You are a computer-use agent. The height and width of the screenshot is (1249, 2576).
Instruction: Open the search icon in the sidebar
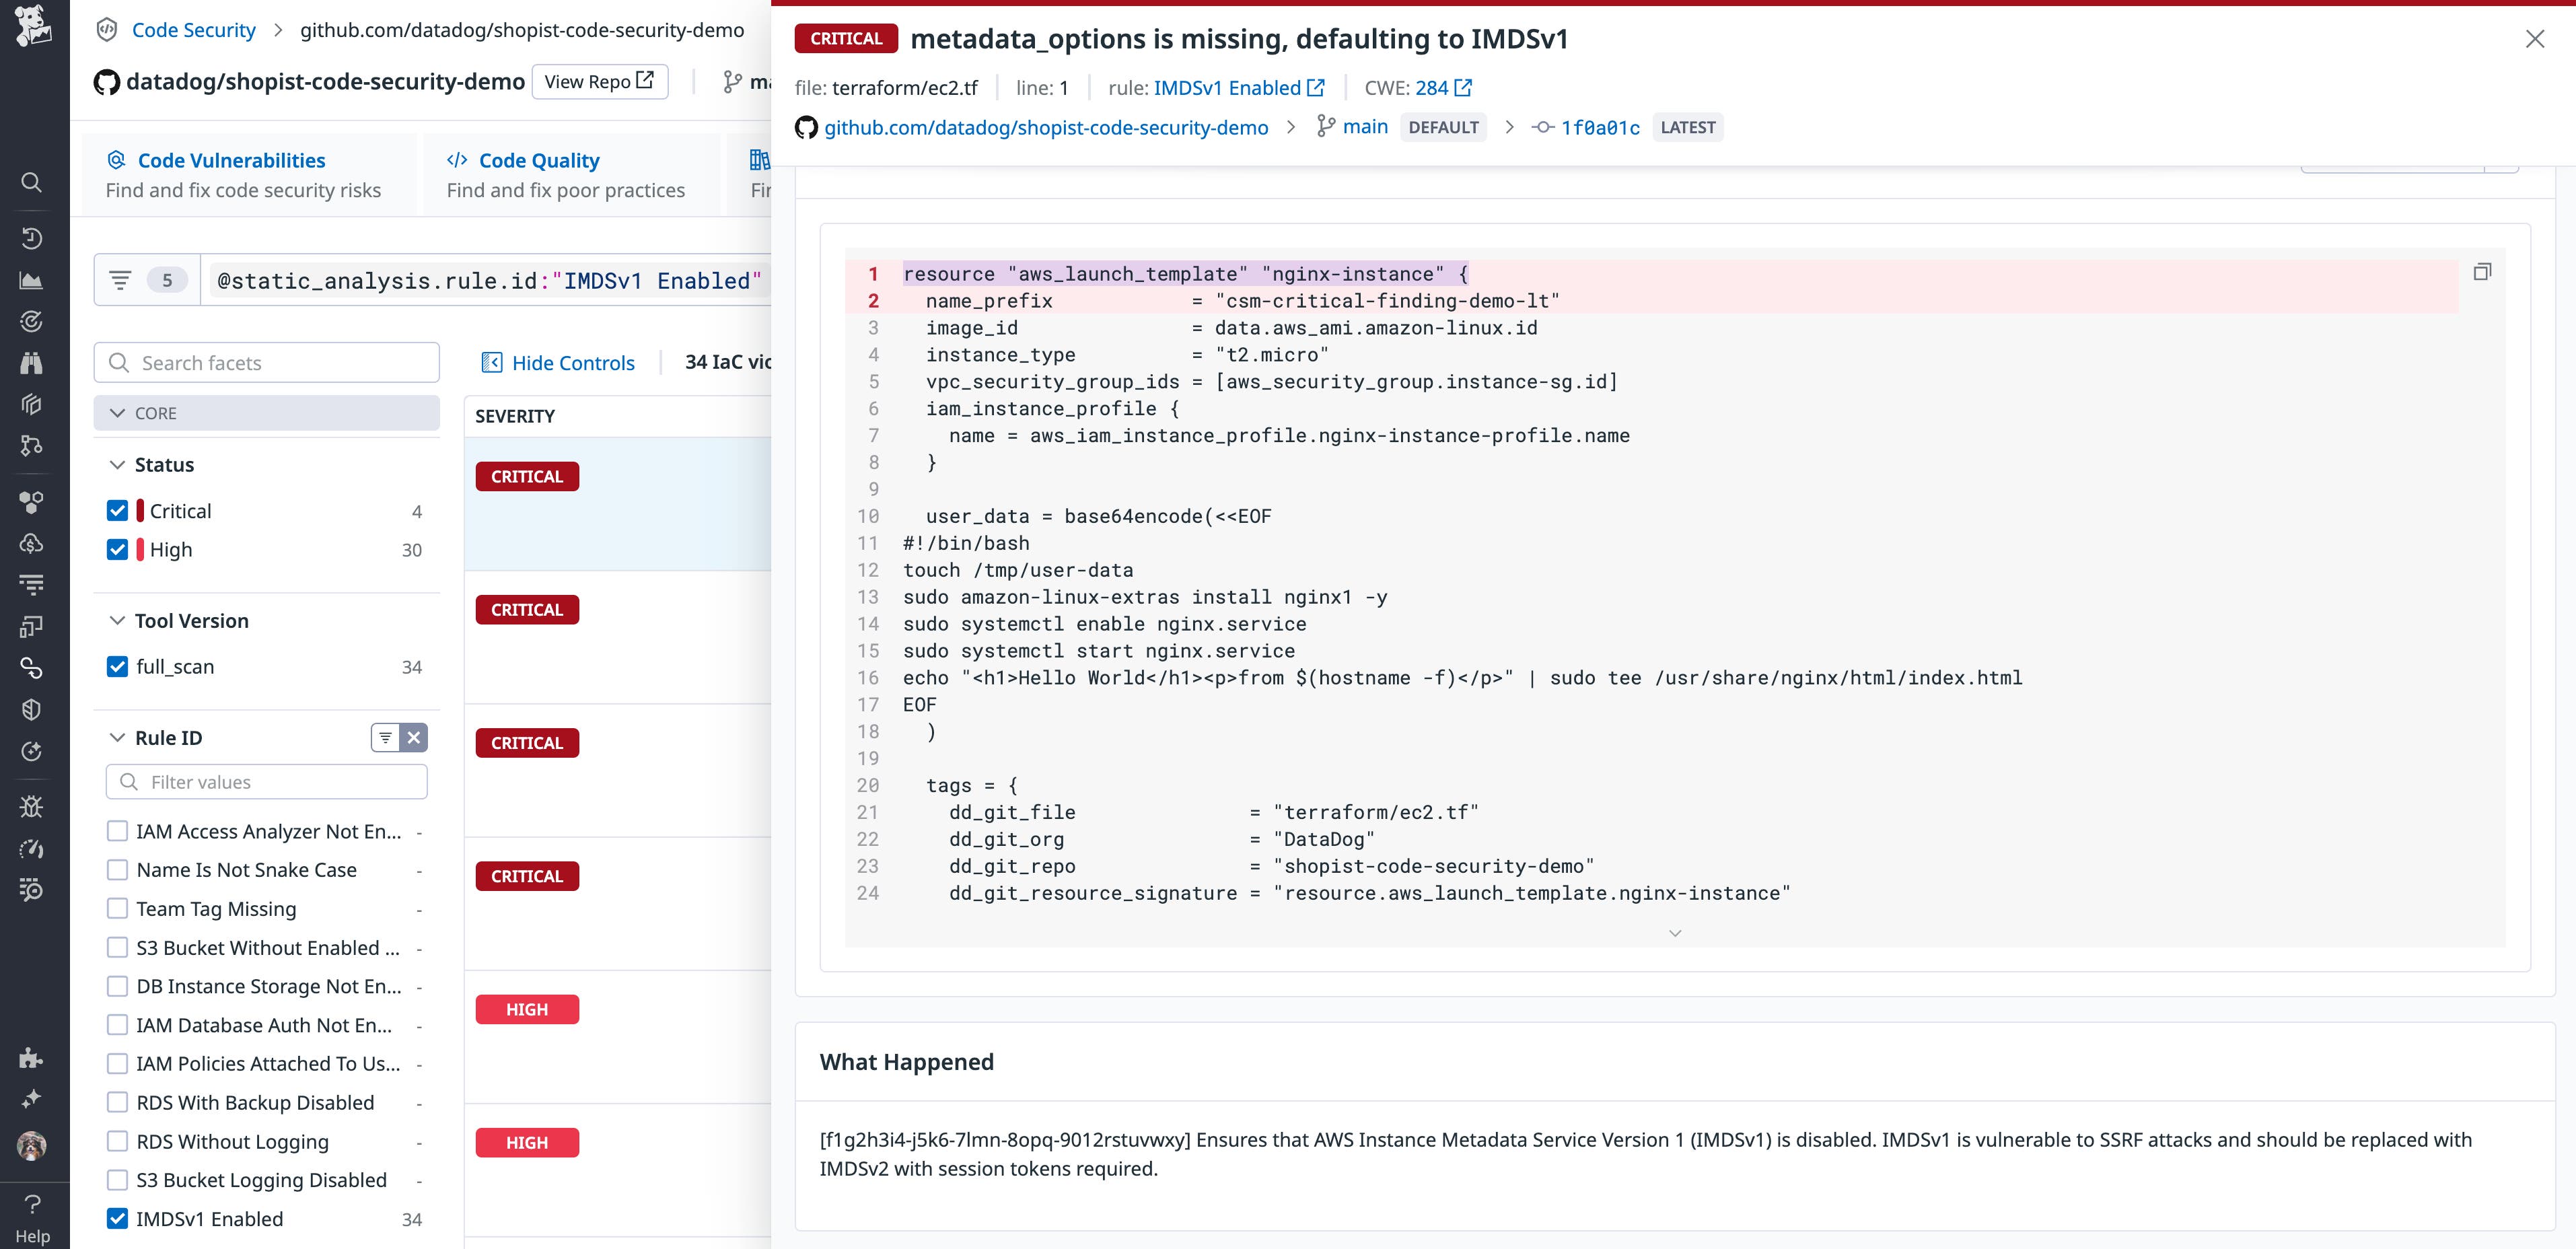pos(31,183)
